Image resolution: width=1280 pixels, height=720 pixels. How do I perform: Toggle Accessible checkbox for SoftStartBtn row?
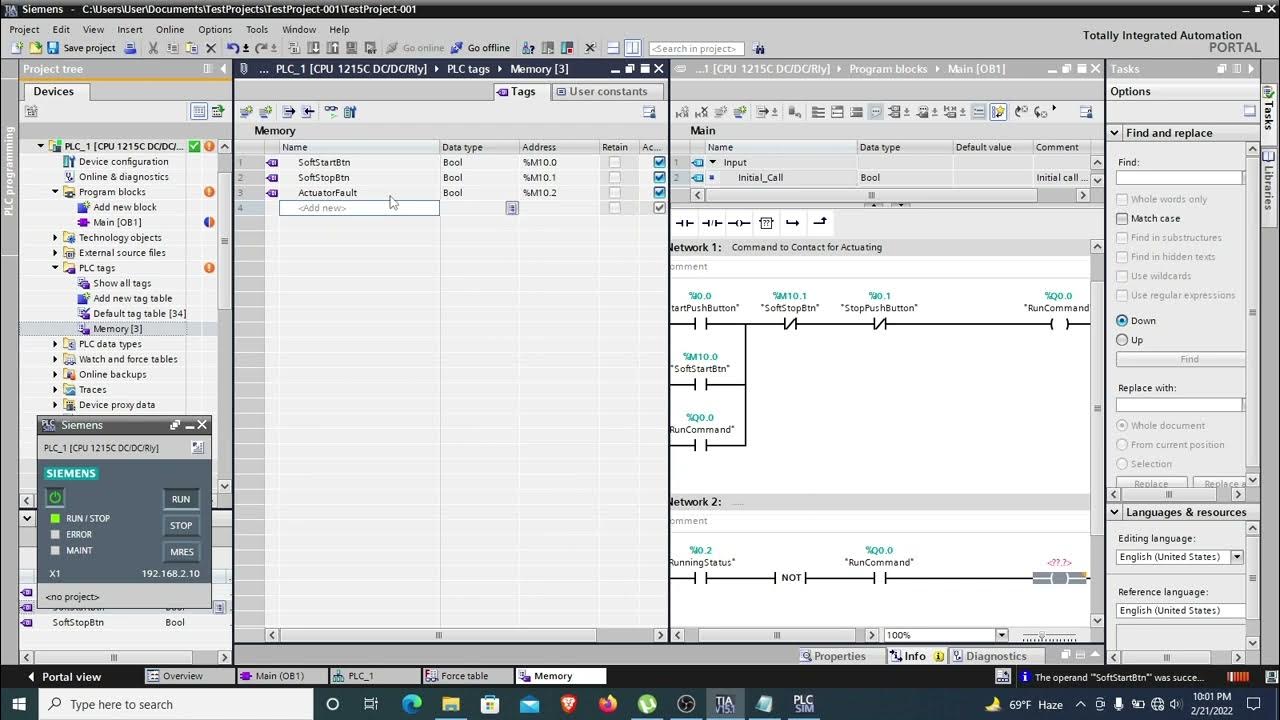659,162
